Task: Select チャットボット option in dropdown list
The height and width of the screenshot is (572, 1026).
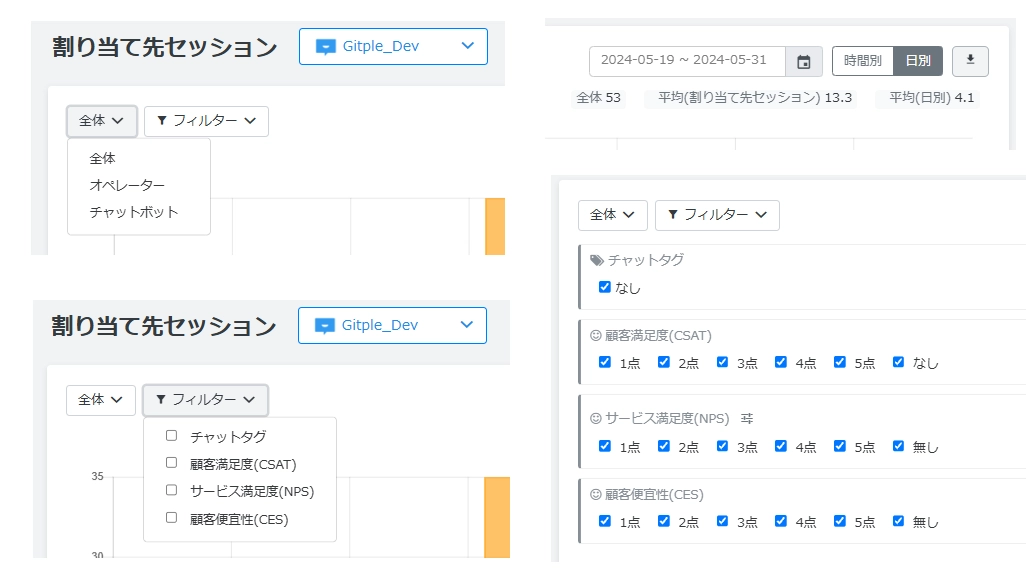Action: pos(133,212)
